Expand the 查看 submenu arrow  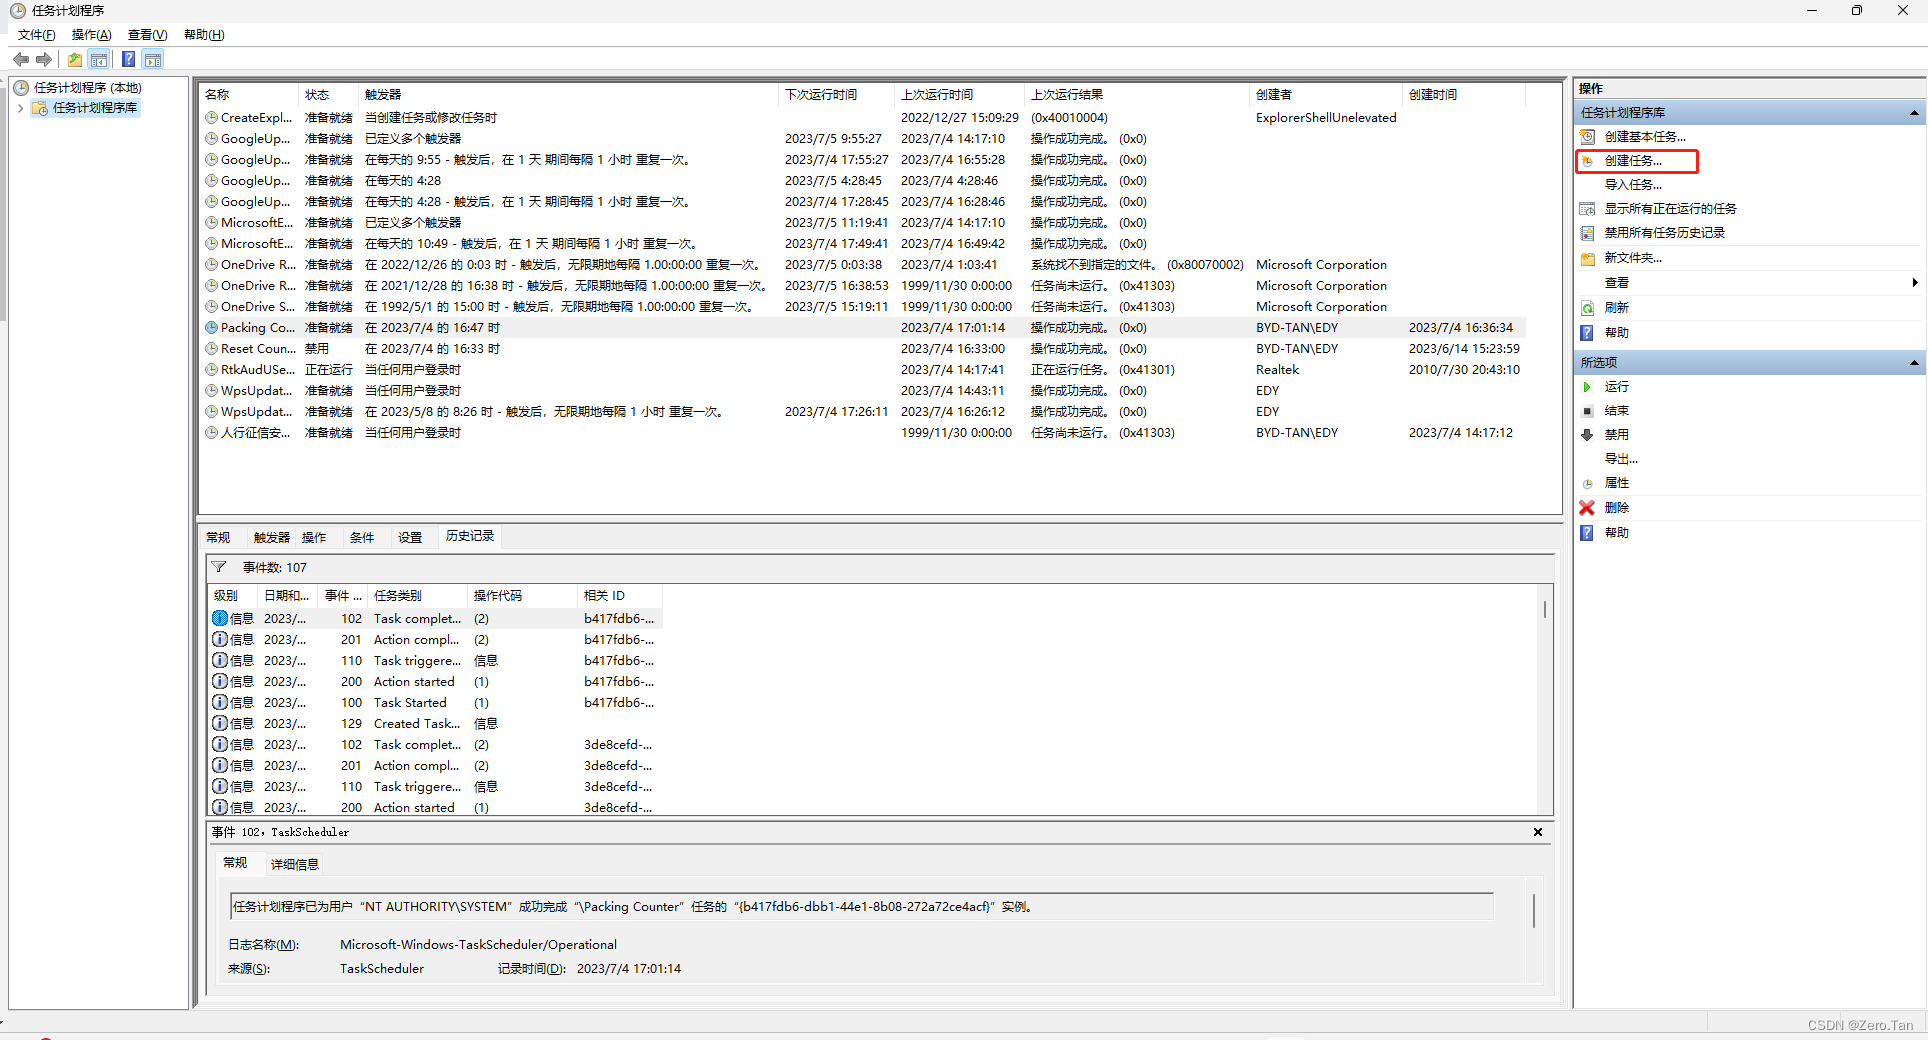pos(1915,283)
